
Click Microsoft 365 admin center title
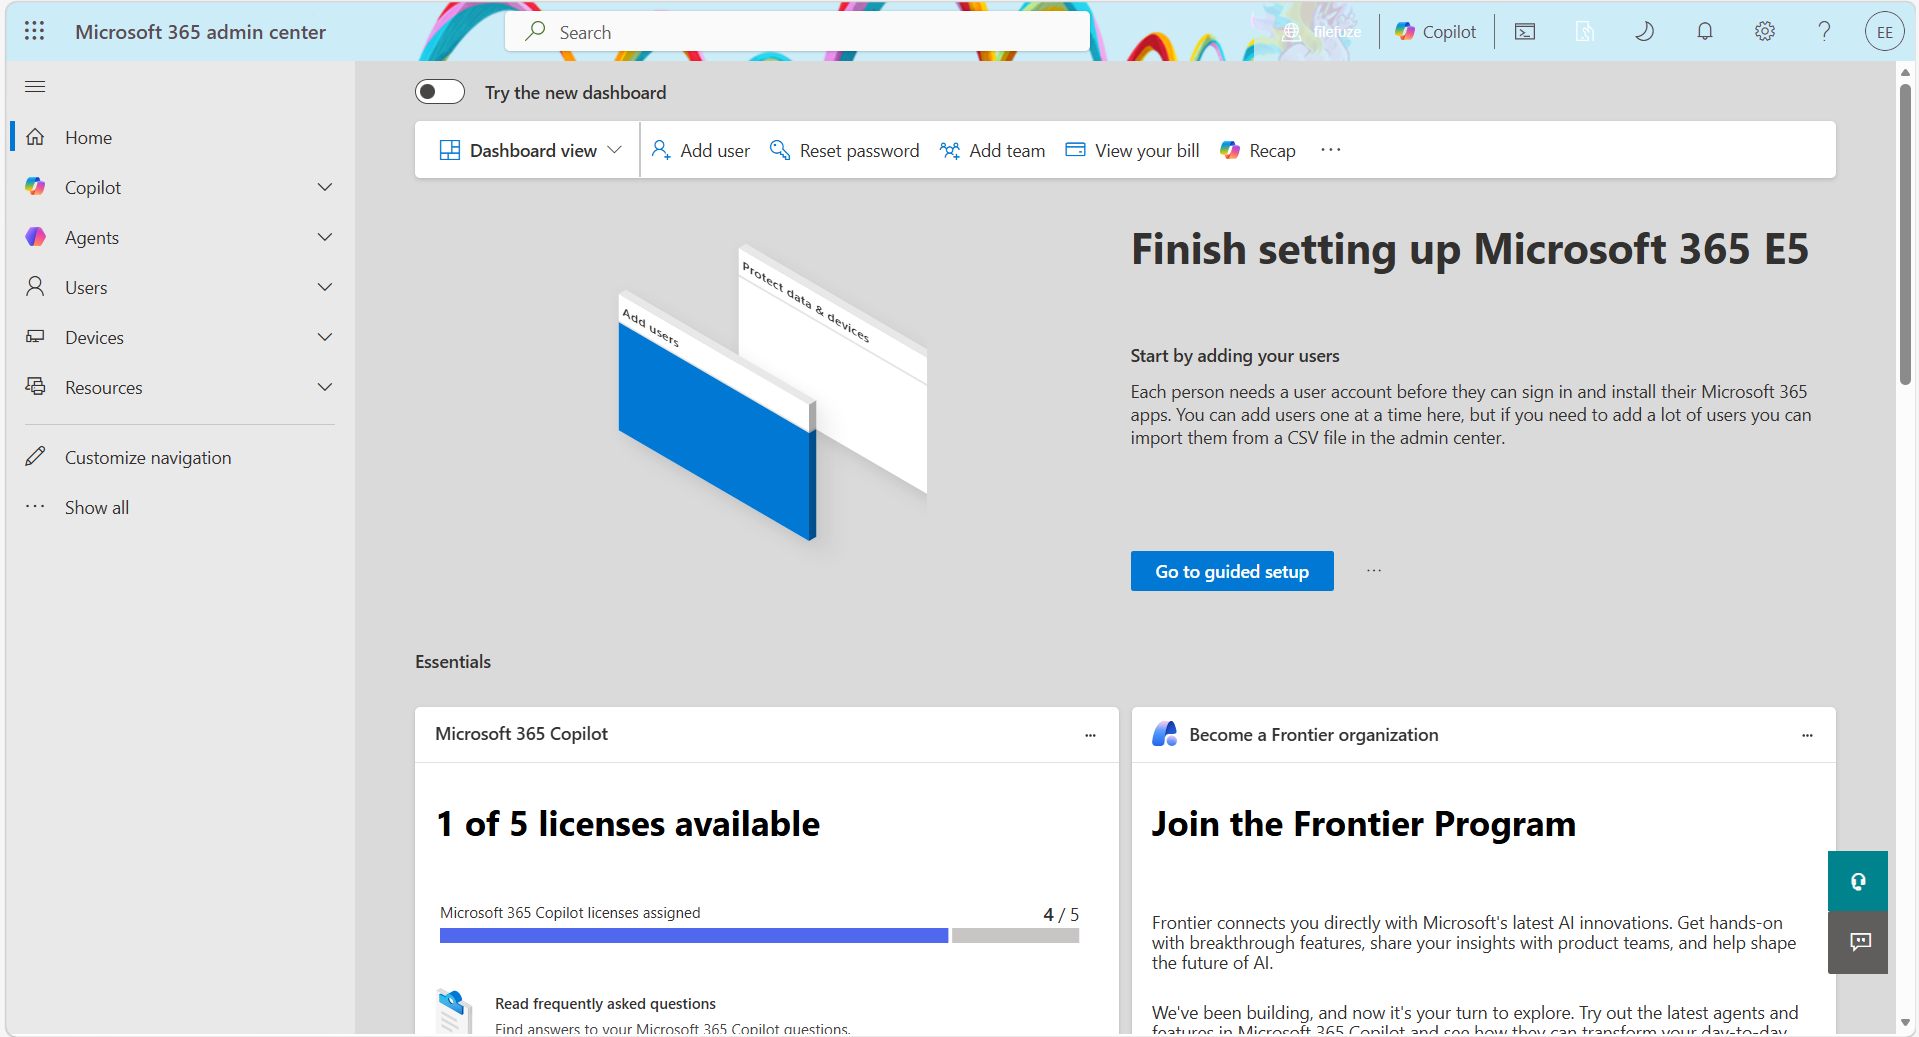[200, 32]
